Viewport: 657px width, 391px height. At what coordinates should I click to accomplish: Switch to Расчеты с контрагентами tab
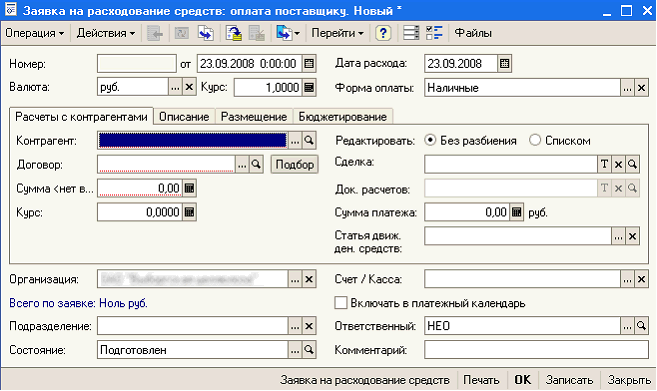pyautogui.click(x=81, y=117)
